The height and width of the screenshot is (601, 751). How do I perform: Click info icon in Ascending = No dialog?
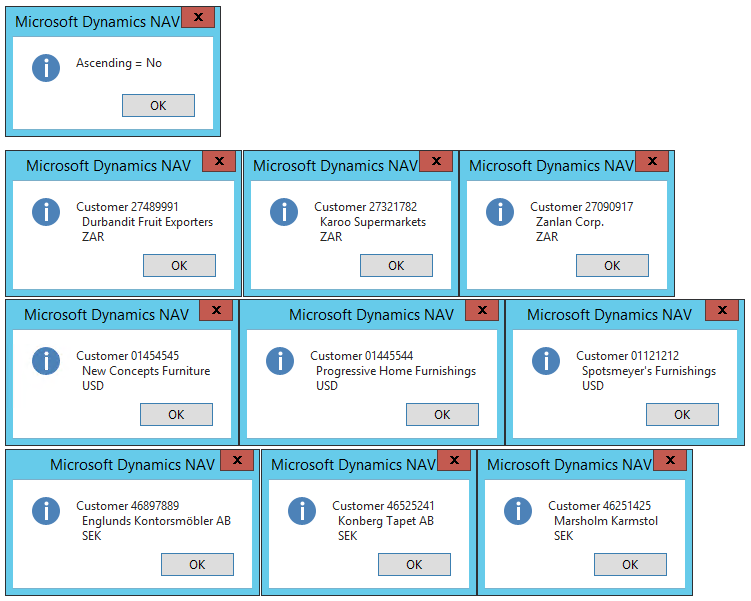tap(46, 68)
